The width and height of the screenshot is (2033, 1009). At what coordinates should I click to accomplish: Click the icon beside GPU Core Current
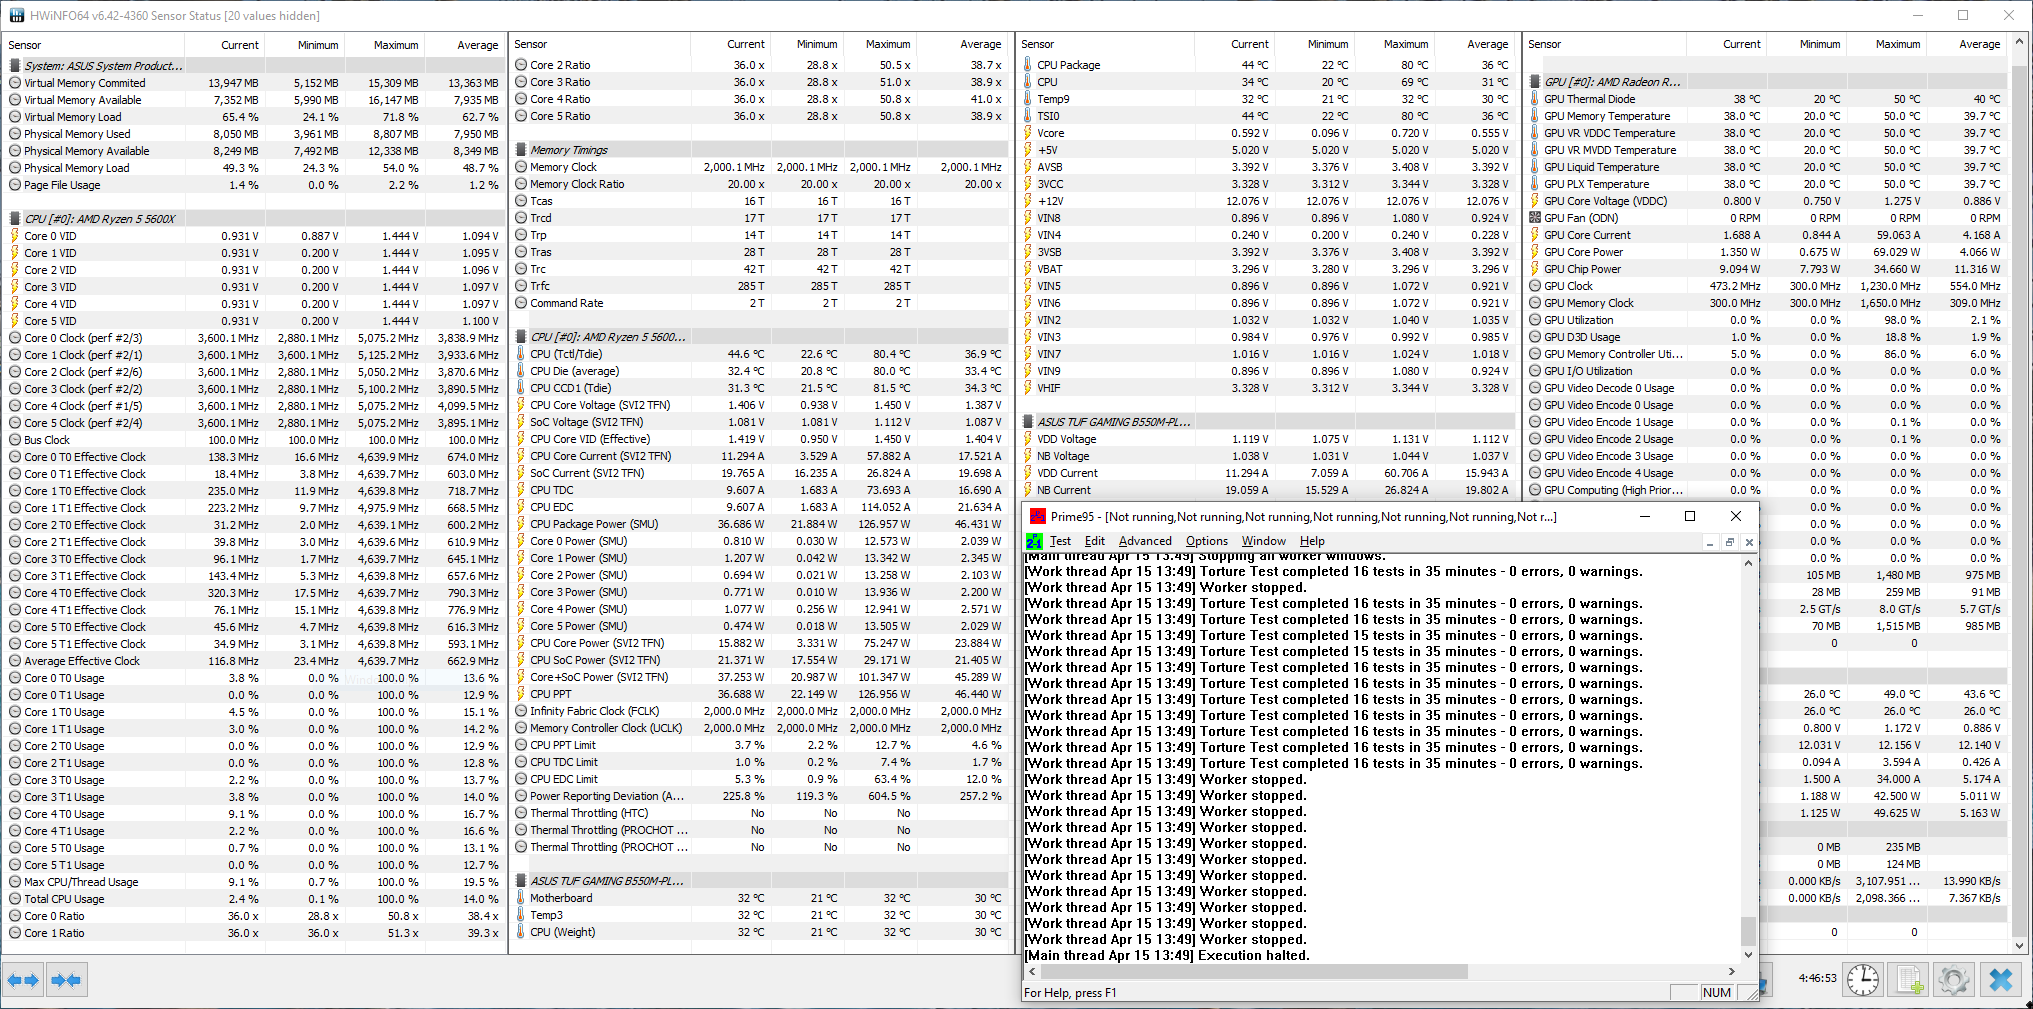[x=1535, y=235]
